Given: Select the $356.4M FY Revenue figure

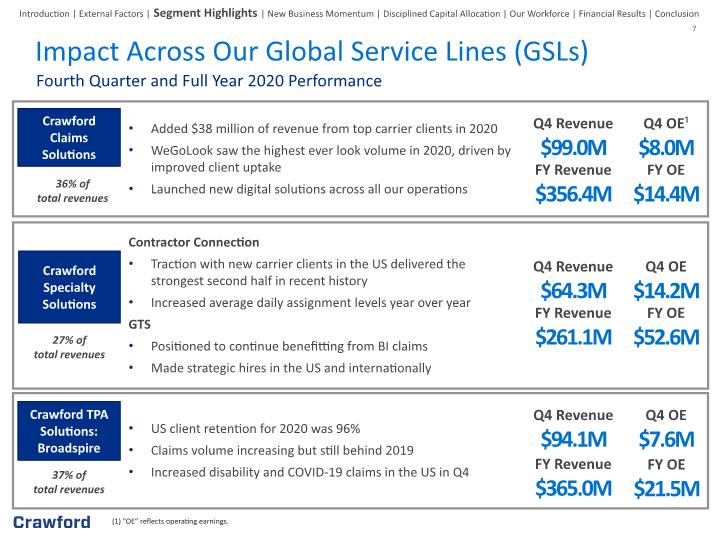Looking at the screenshot, I should pyautogui.click(x=573, y=194).
